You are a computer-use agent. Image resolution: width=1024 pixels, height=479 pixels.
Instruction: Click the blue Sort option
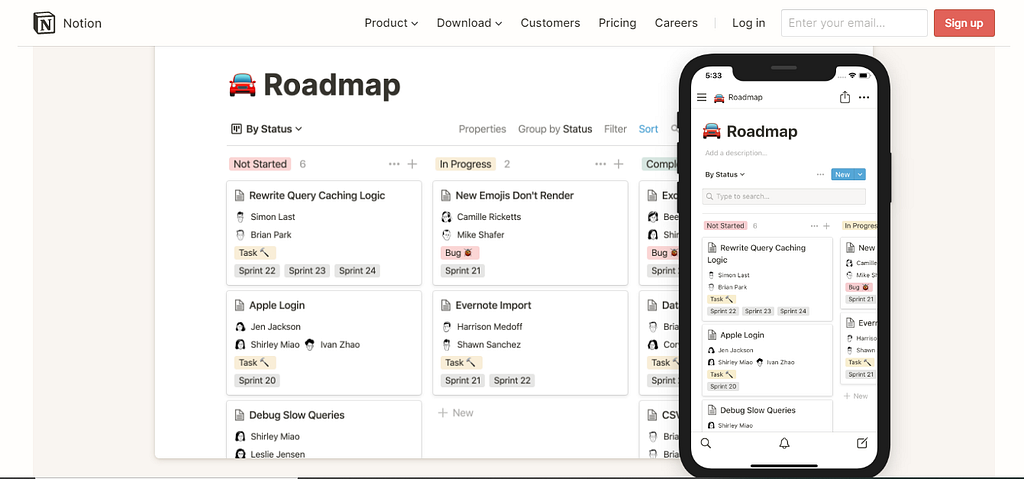click(x=648, y=129)
